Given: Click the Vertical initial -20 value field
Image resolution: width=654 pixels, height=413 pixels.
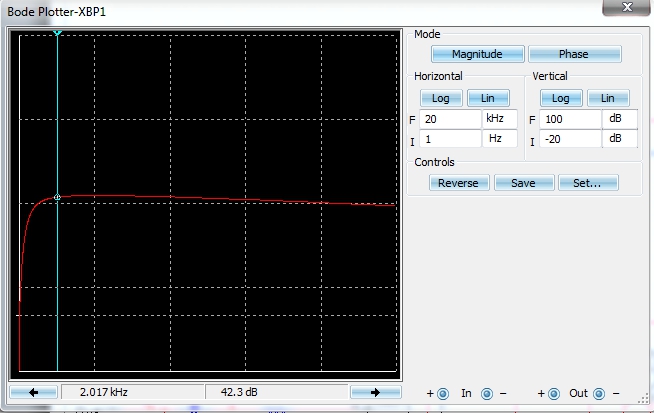Looking at the screenshot, I should tap(569, 139).
